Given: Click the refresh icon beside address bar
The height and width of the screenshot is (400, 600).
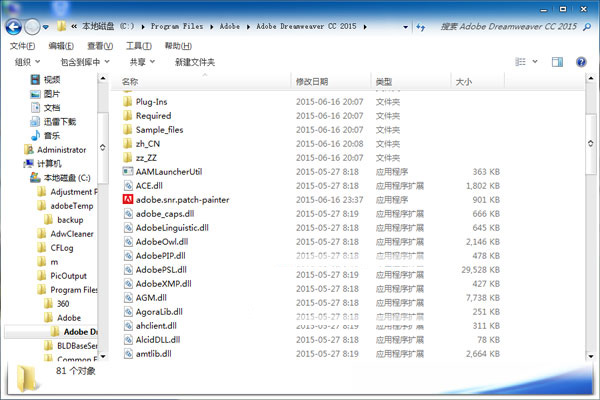Looking at the screenshot, I should pyautogui.click(x=421, y=27).
